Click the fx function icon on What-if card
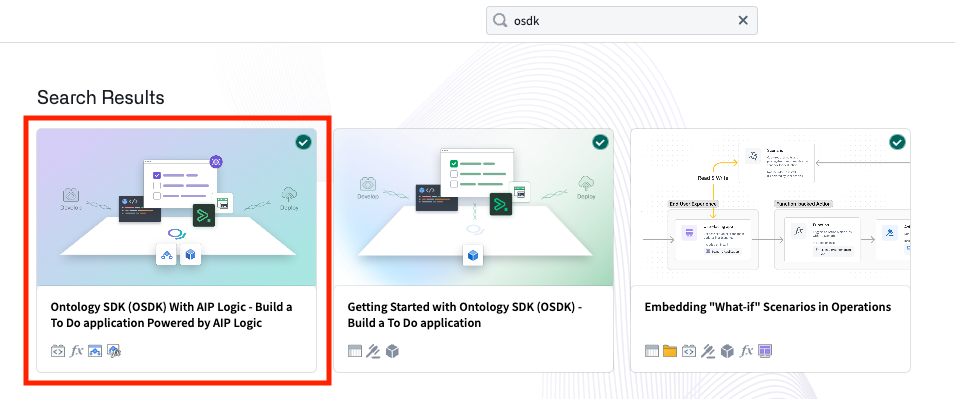Viewport: 955px width, 399px height. (x=746, y=351)
